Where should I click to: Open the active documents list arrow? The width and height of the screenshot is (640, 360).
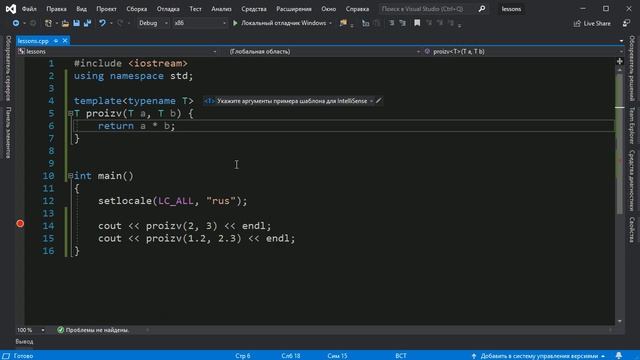click(621, 41)
